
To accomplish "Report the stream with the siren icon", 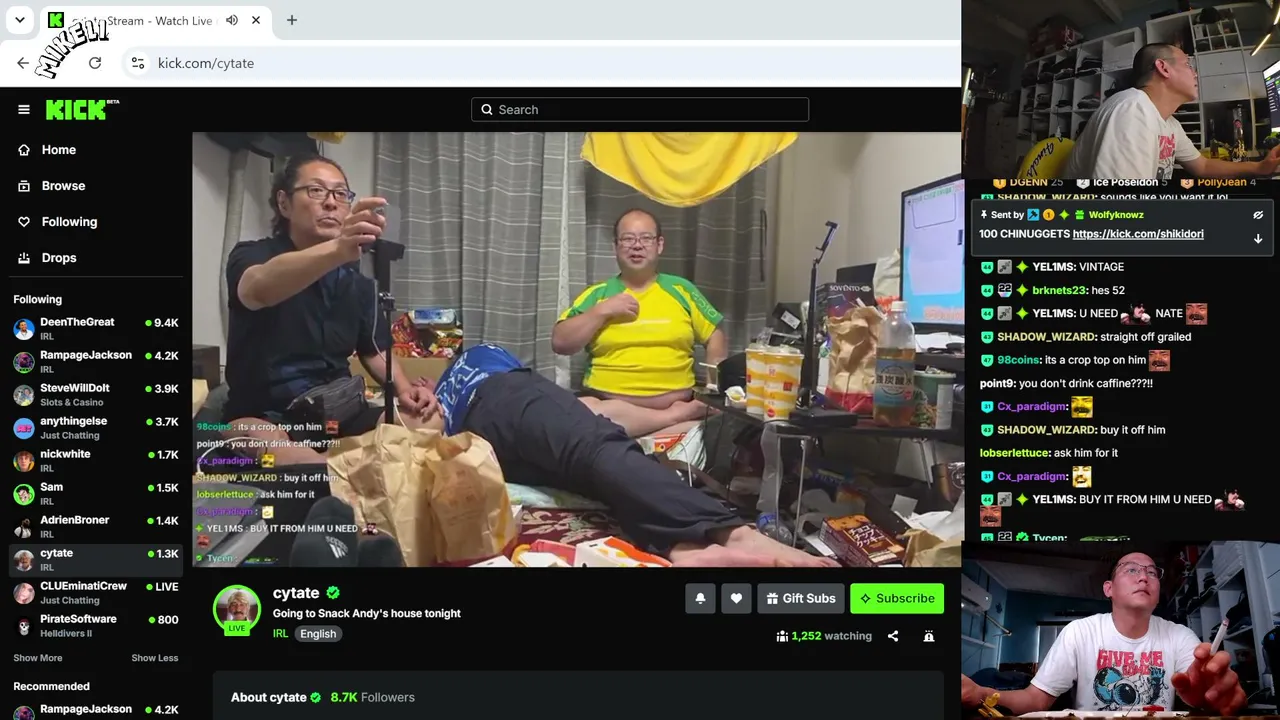I will pyautogui.click(x=929, y=636).
